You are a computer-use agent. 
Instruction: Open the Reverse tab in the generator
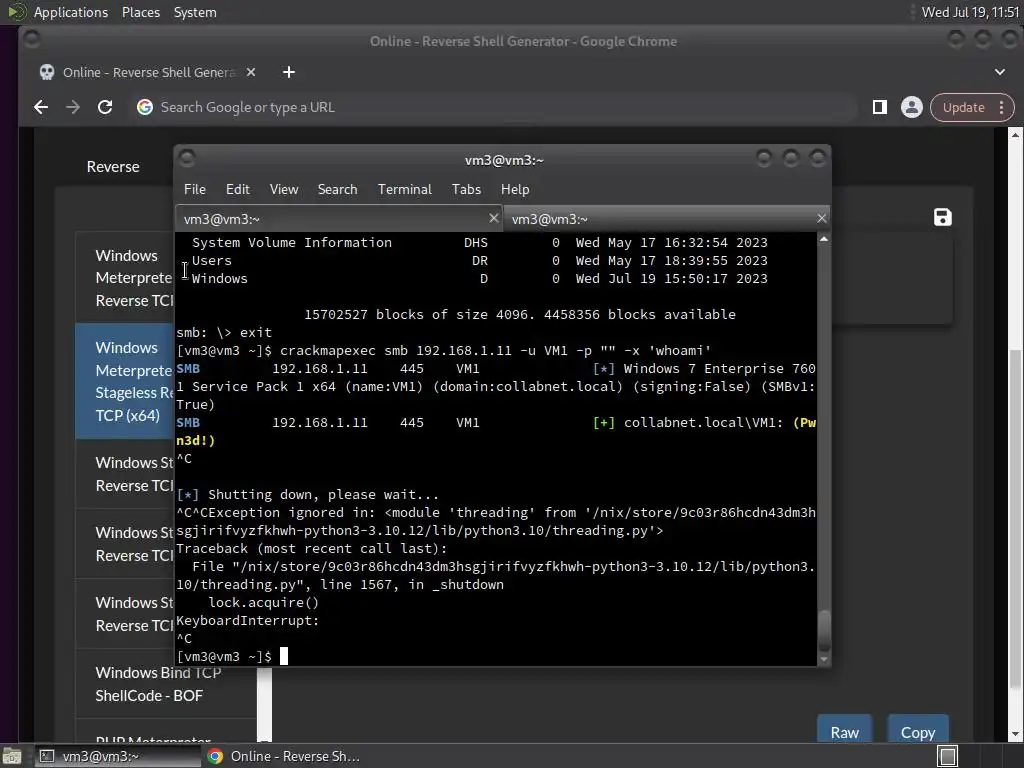click(113, 167)
